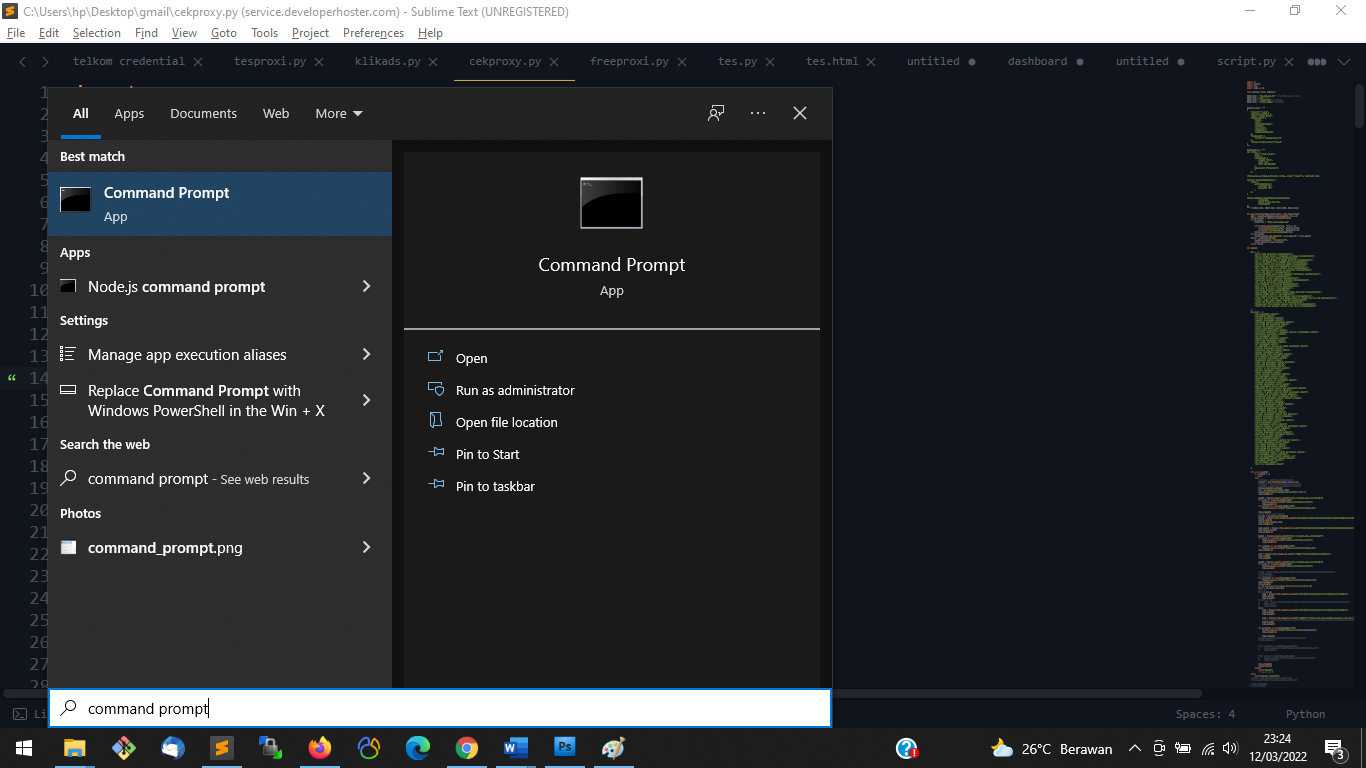This screenshot has height=768, width=1366.
Task: Open the Goto menu in Sublime Text
Action: coord(224,32)
